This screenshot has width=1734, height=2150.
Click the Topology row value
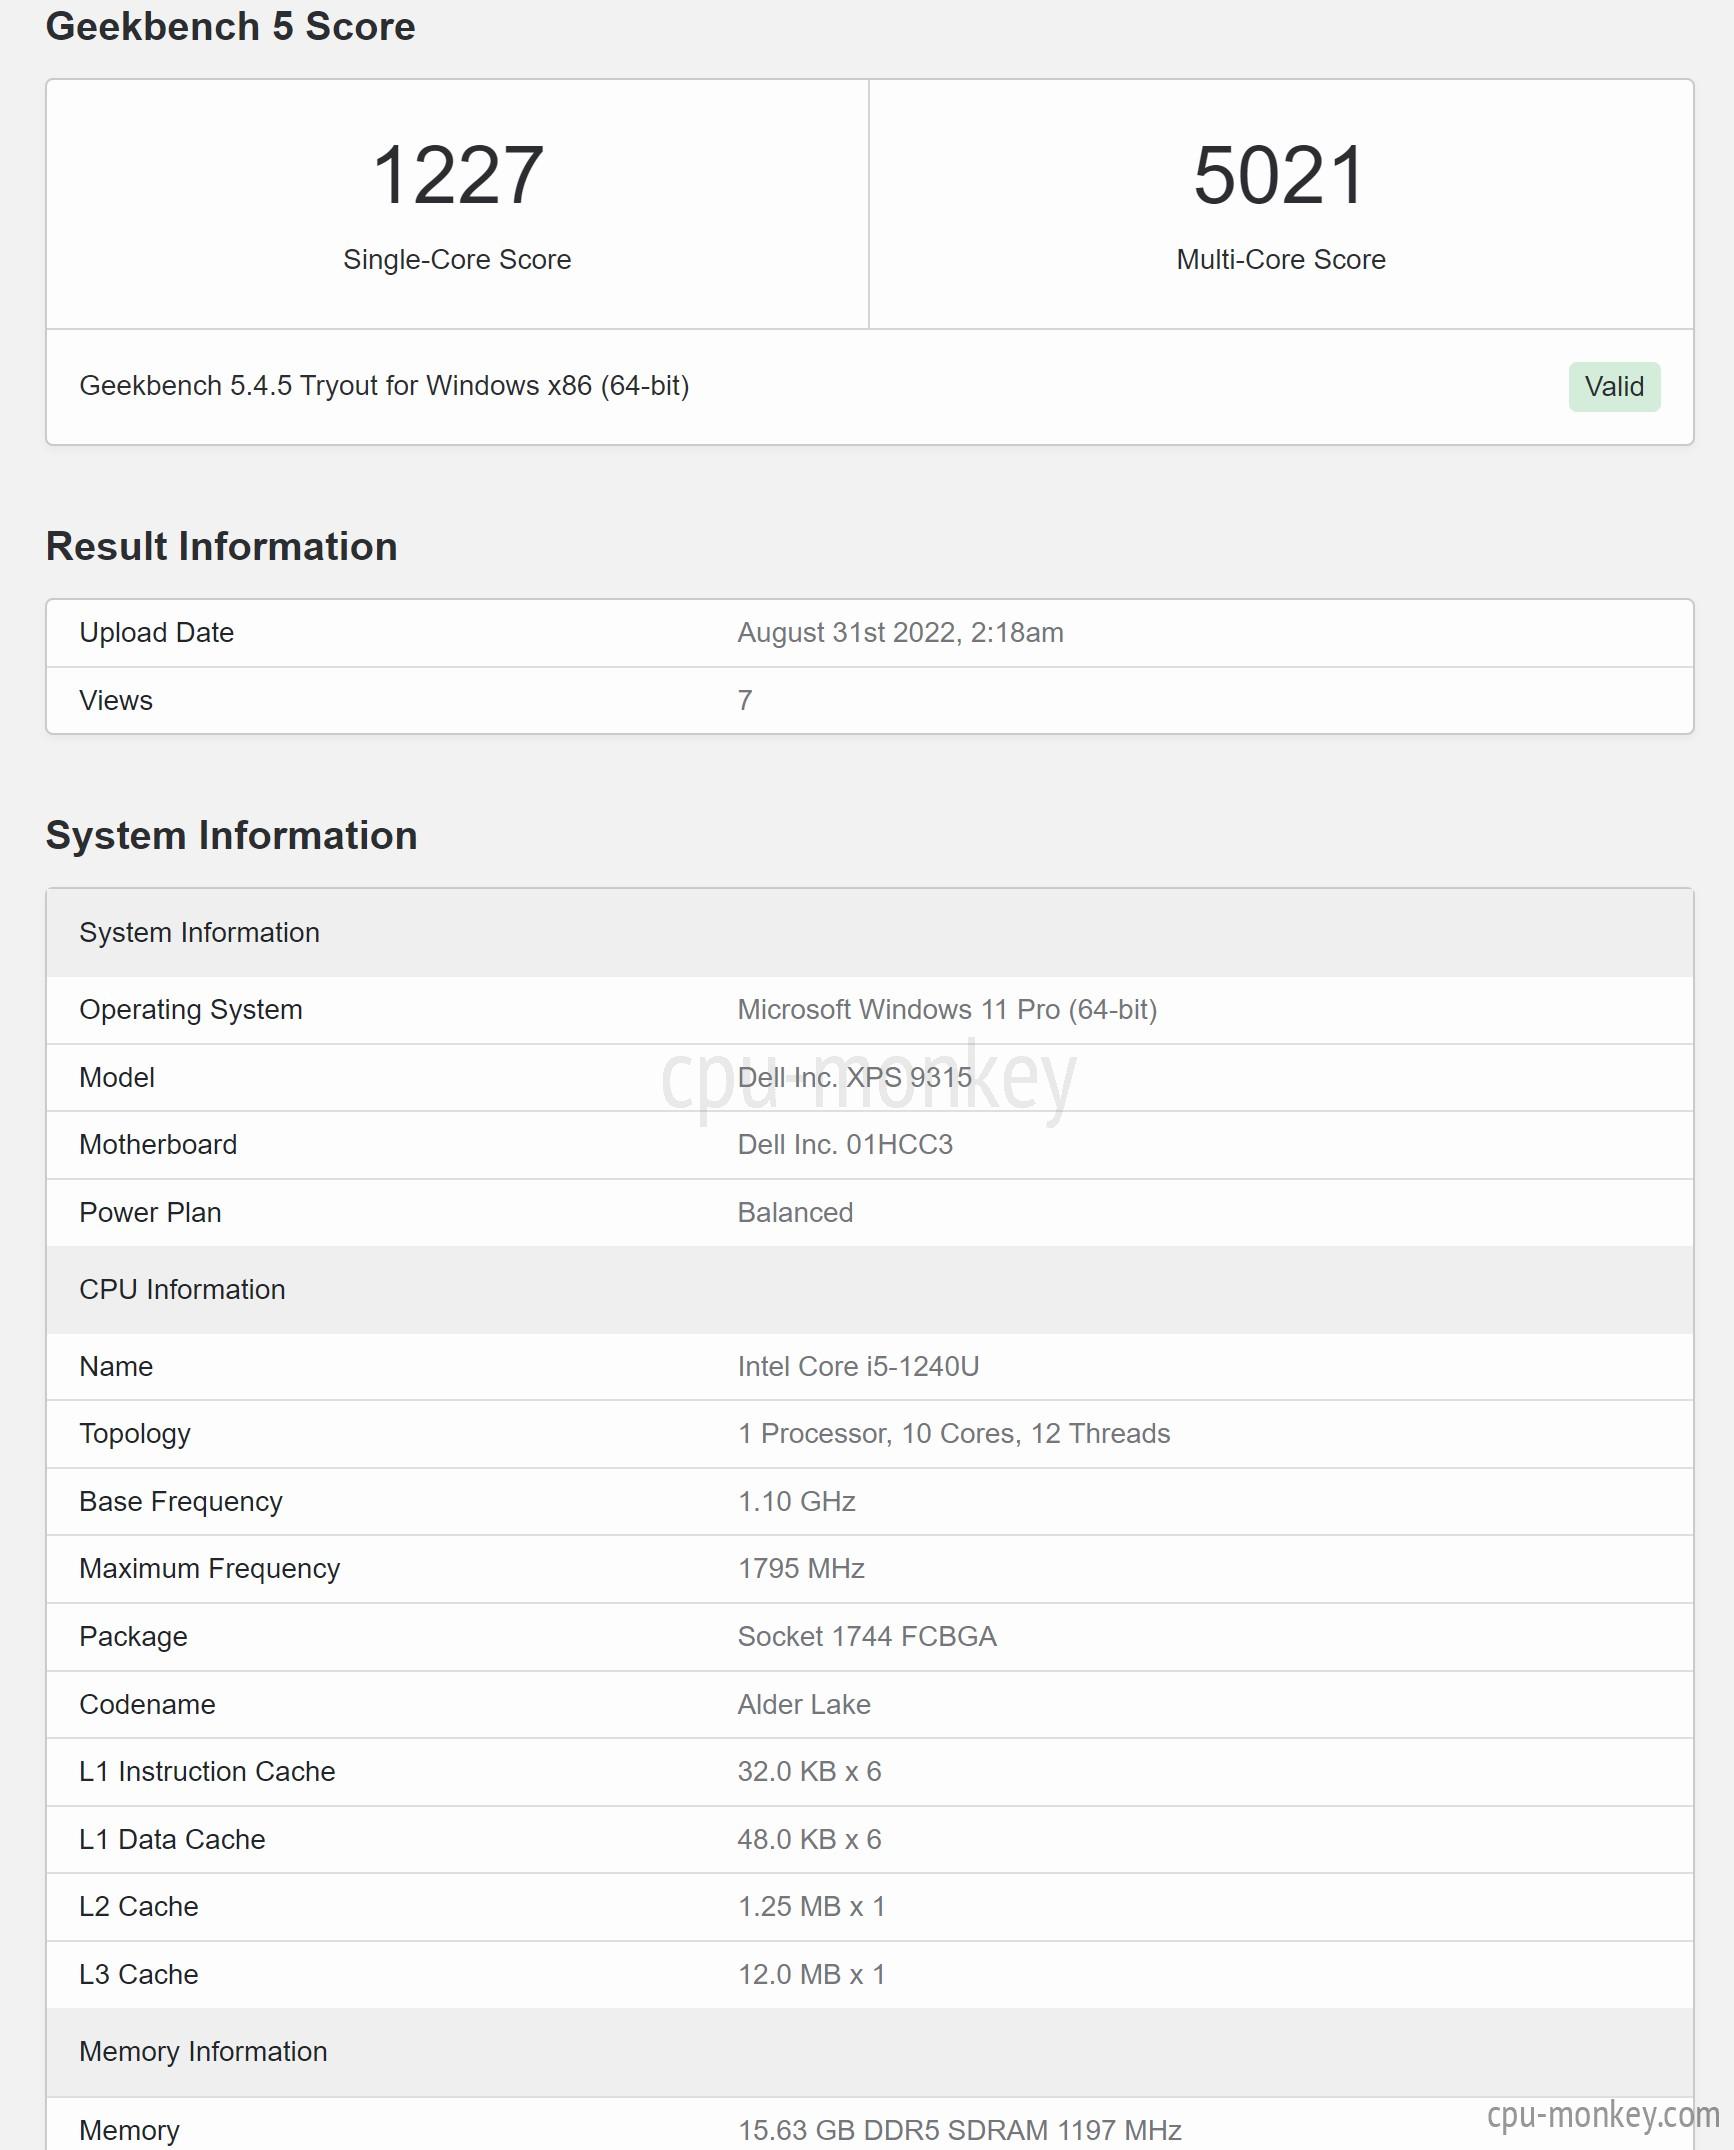click(953, 1434)
